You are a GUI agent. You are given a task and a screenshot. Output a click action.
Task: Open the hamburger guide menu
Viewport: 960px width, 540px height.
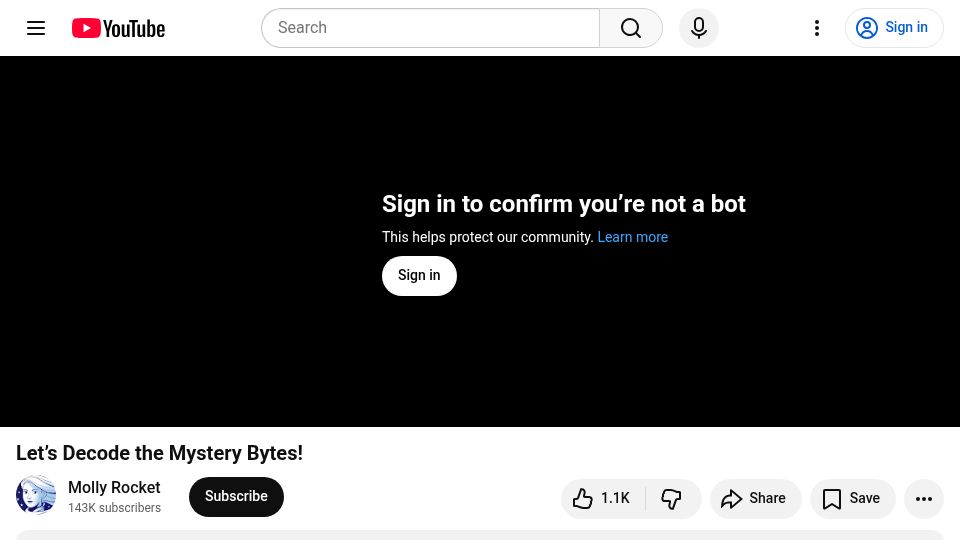click(x=36, y=28)
